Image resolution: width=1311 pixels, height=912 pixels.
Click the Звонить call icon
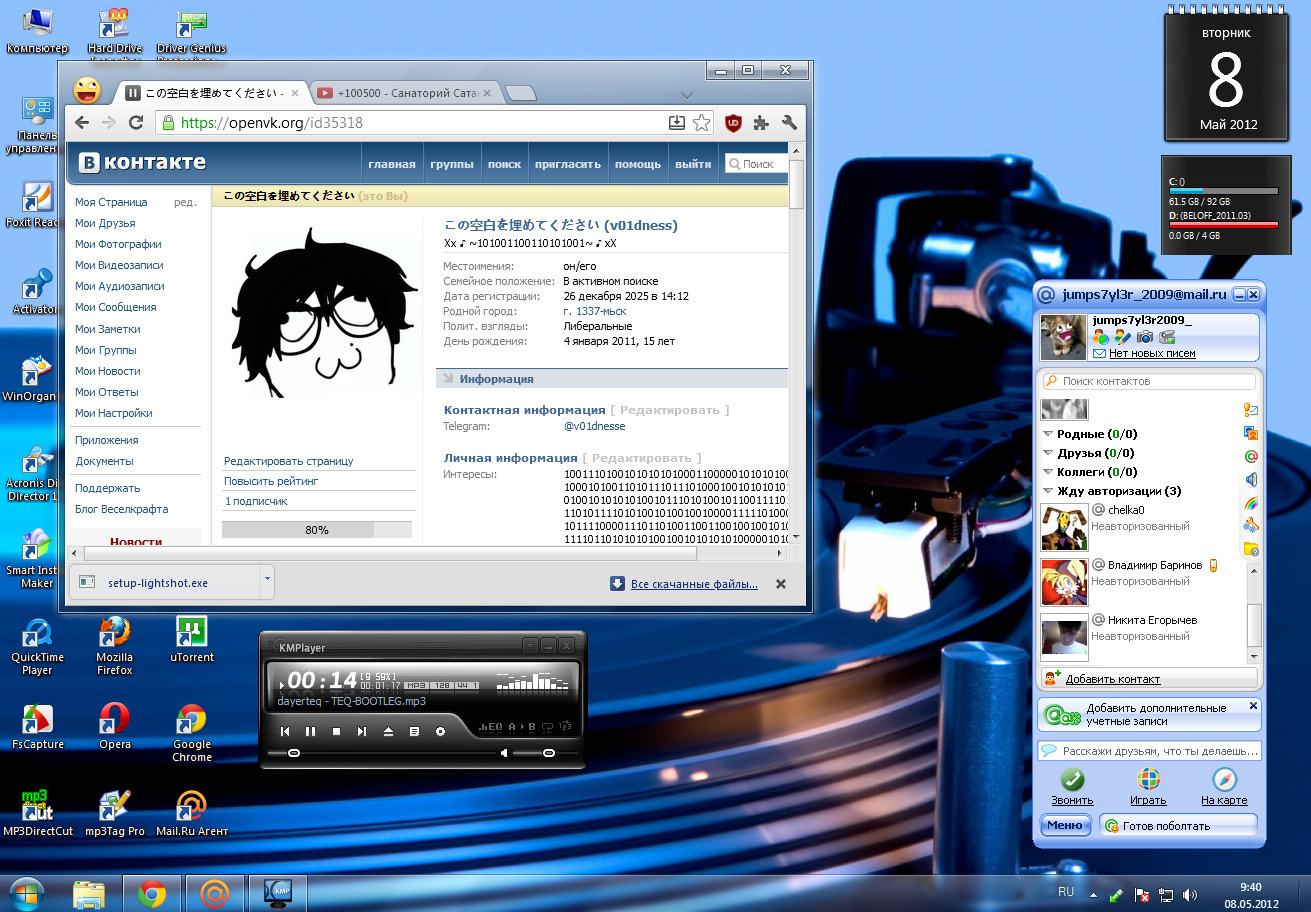pyautogui.click(x=1072, y=780)
